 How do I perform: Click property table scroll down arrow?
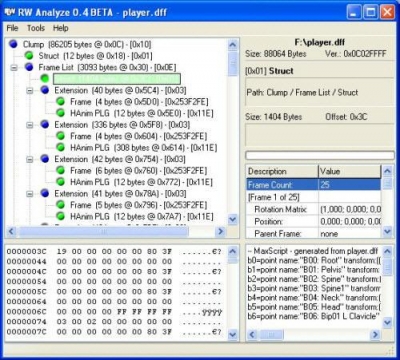tap(387, 231)
